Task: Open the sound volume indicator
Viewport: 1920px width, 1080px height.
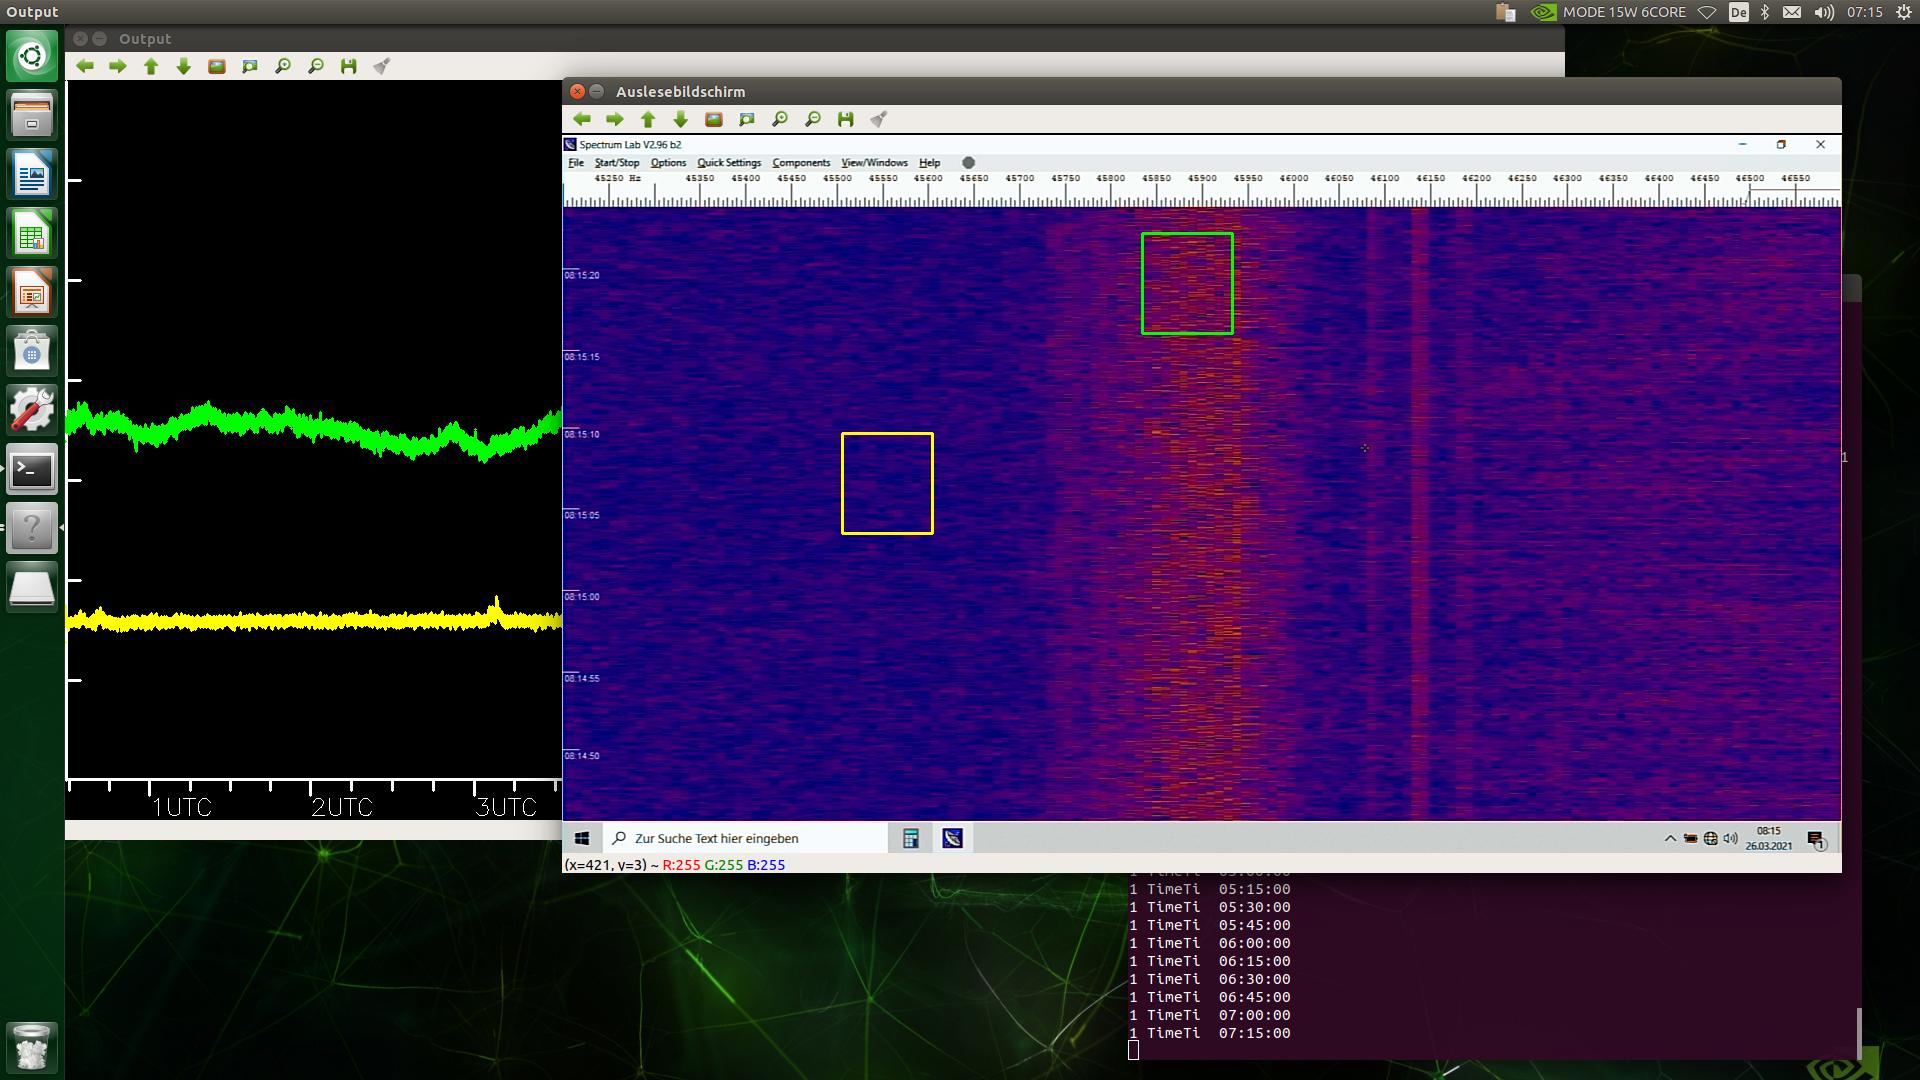Action: tap(1824, 12)
